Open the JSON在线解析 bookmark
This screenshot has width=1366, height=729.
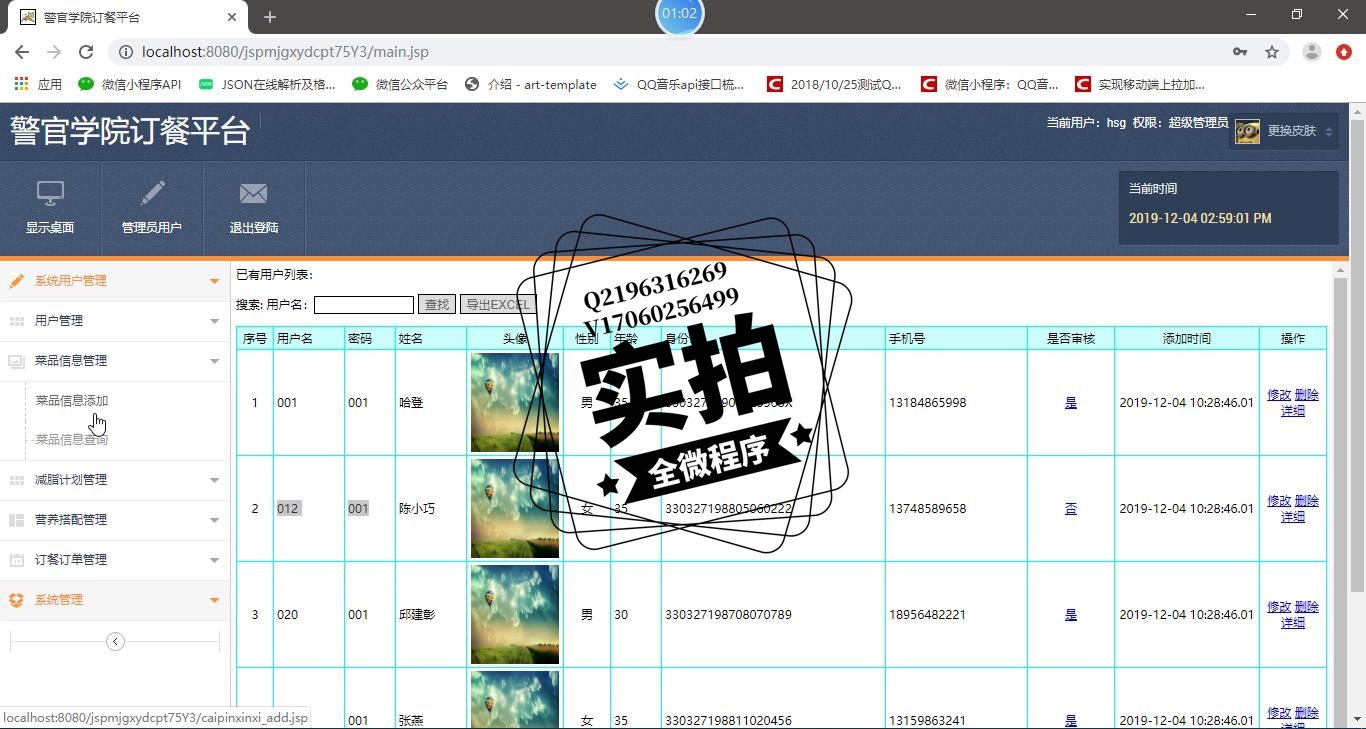pyautogui.click(x=267, y=84)
